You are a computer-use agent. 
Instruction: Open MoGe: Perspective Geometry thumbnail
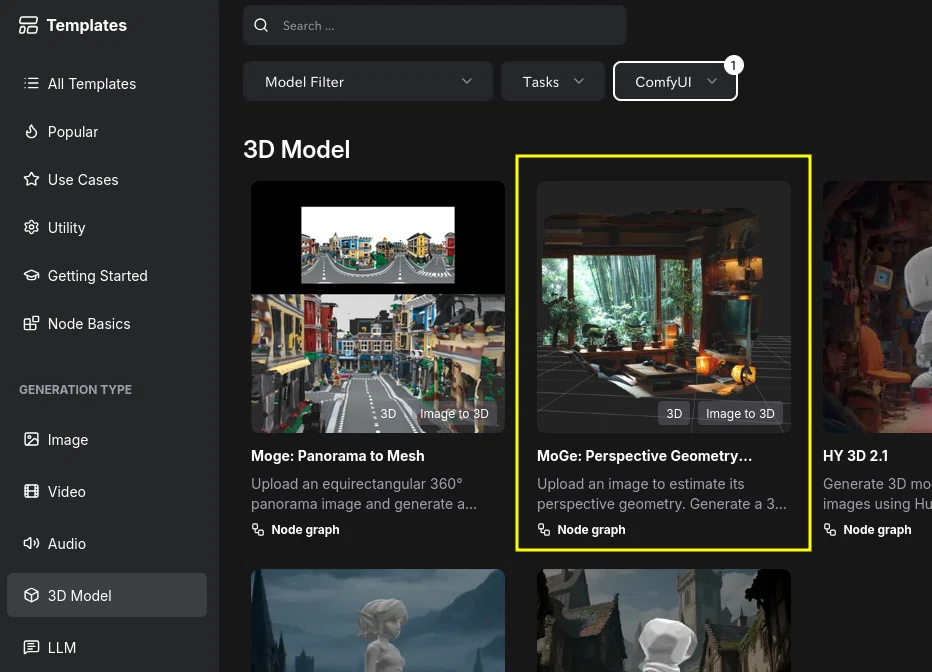(664, 307)
